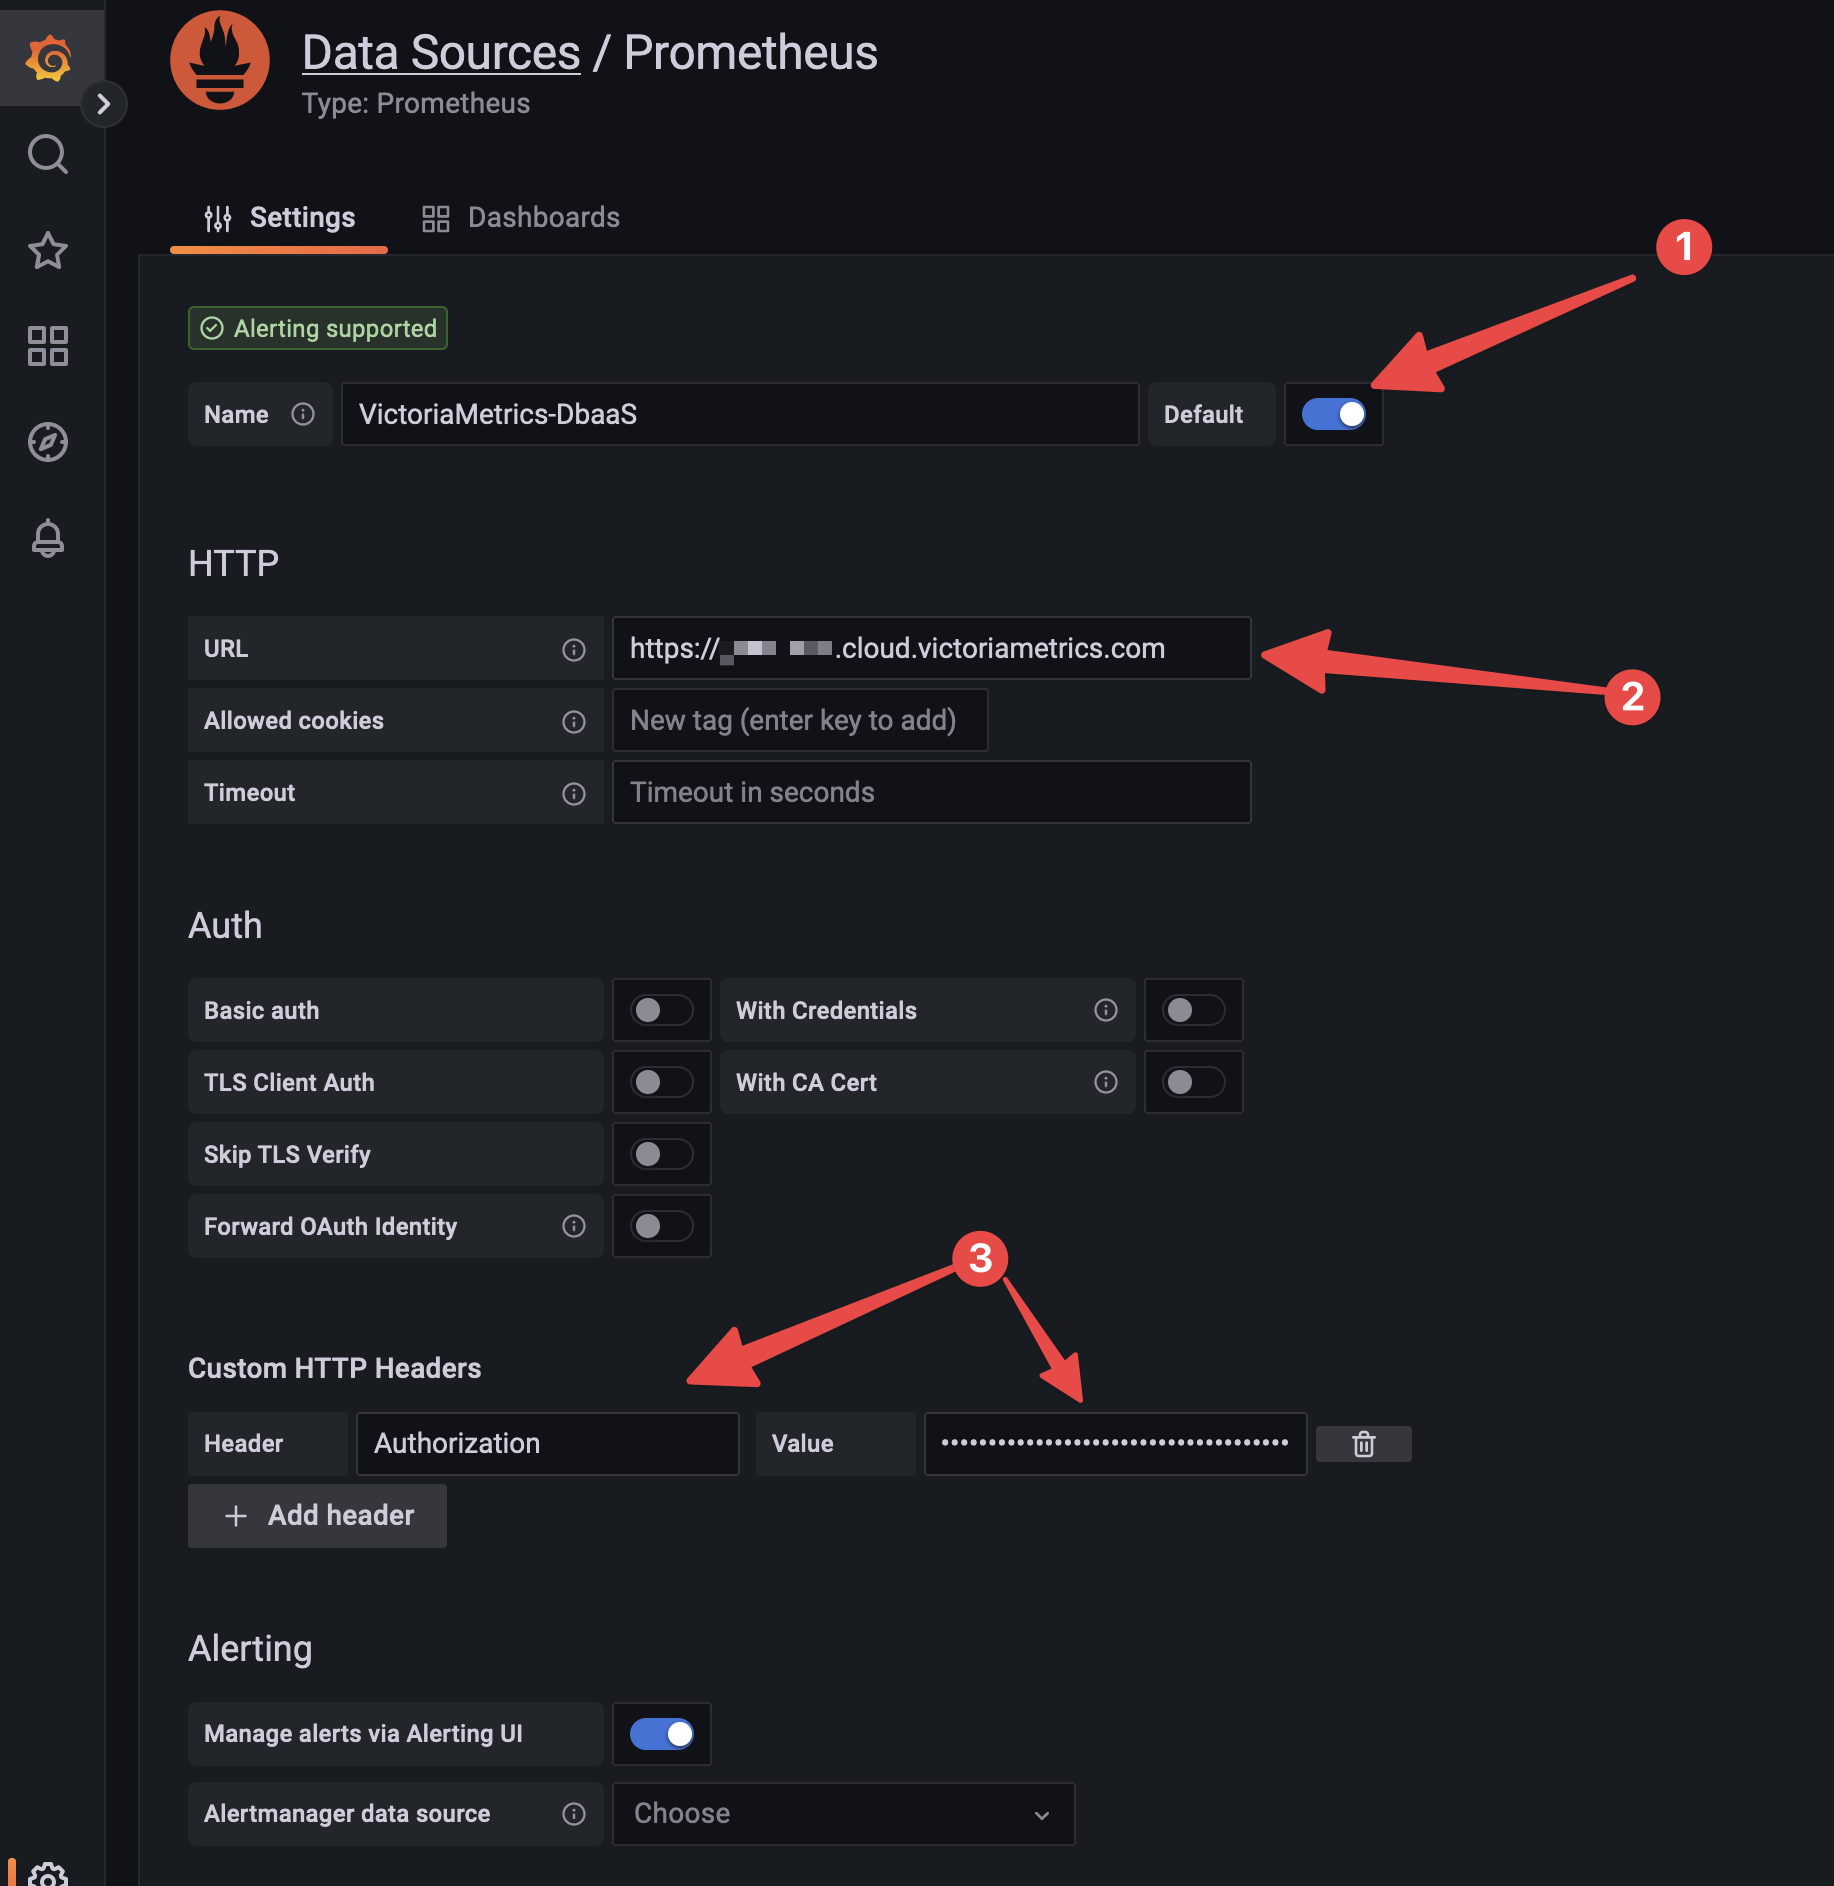The width and height of the screenshot is (1834, 1886).
Task: Click the Timeout info icon
Action: pos(574,794)
